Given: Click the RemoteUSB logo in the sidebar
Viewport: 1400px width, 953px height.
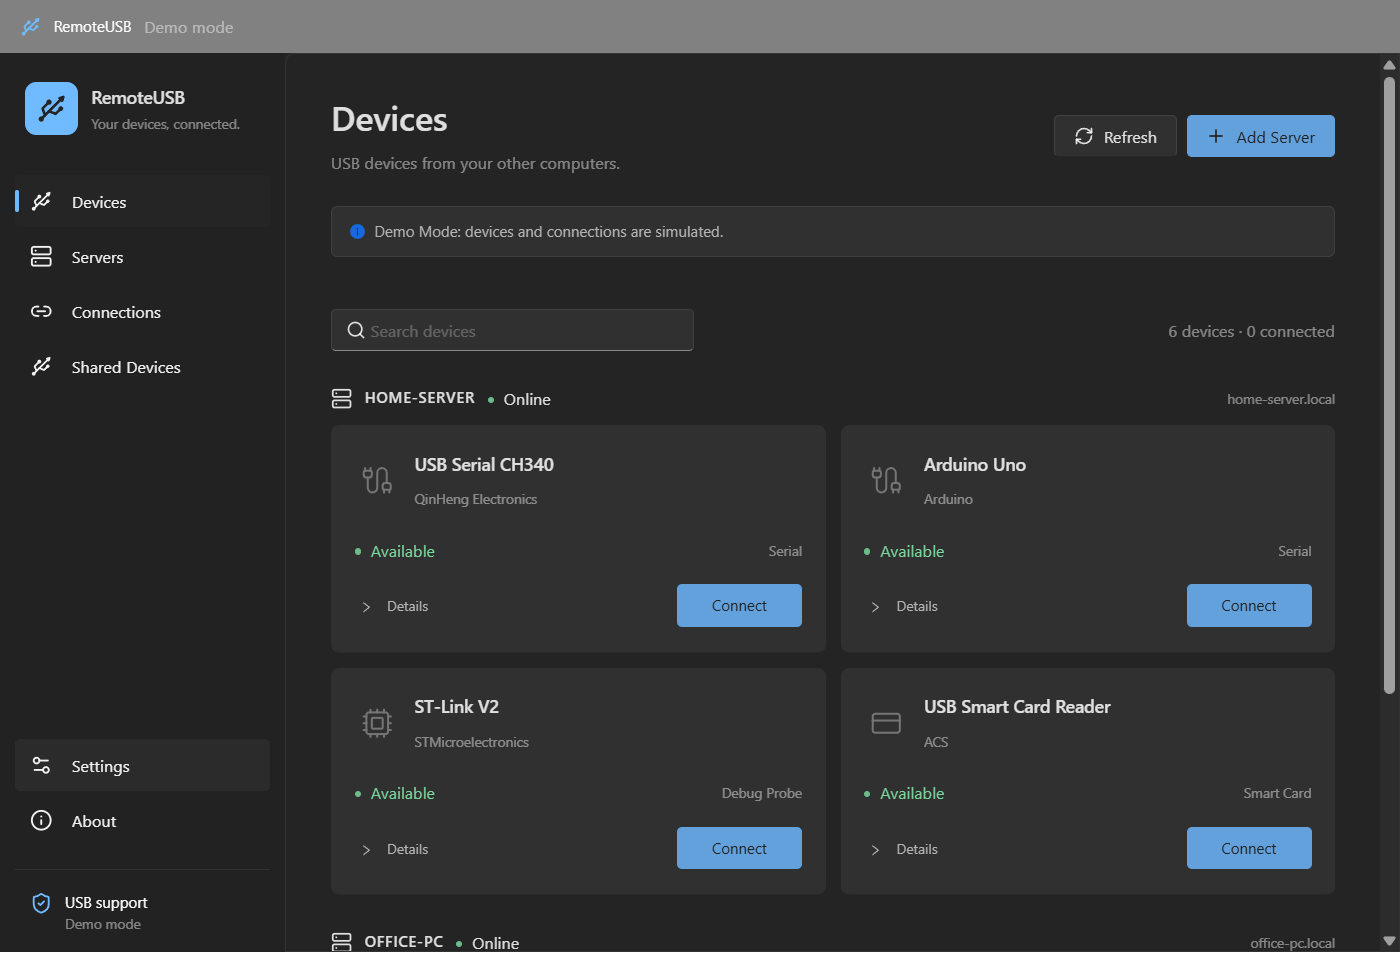Looking at the screenshot, I should pyautogui.click(x=51, y=108).
